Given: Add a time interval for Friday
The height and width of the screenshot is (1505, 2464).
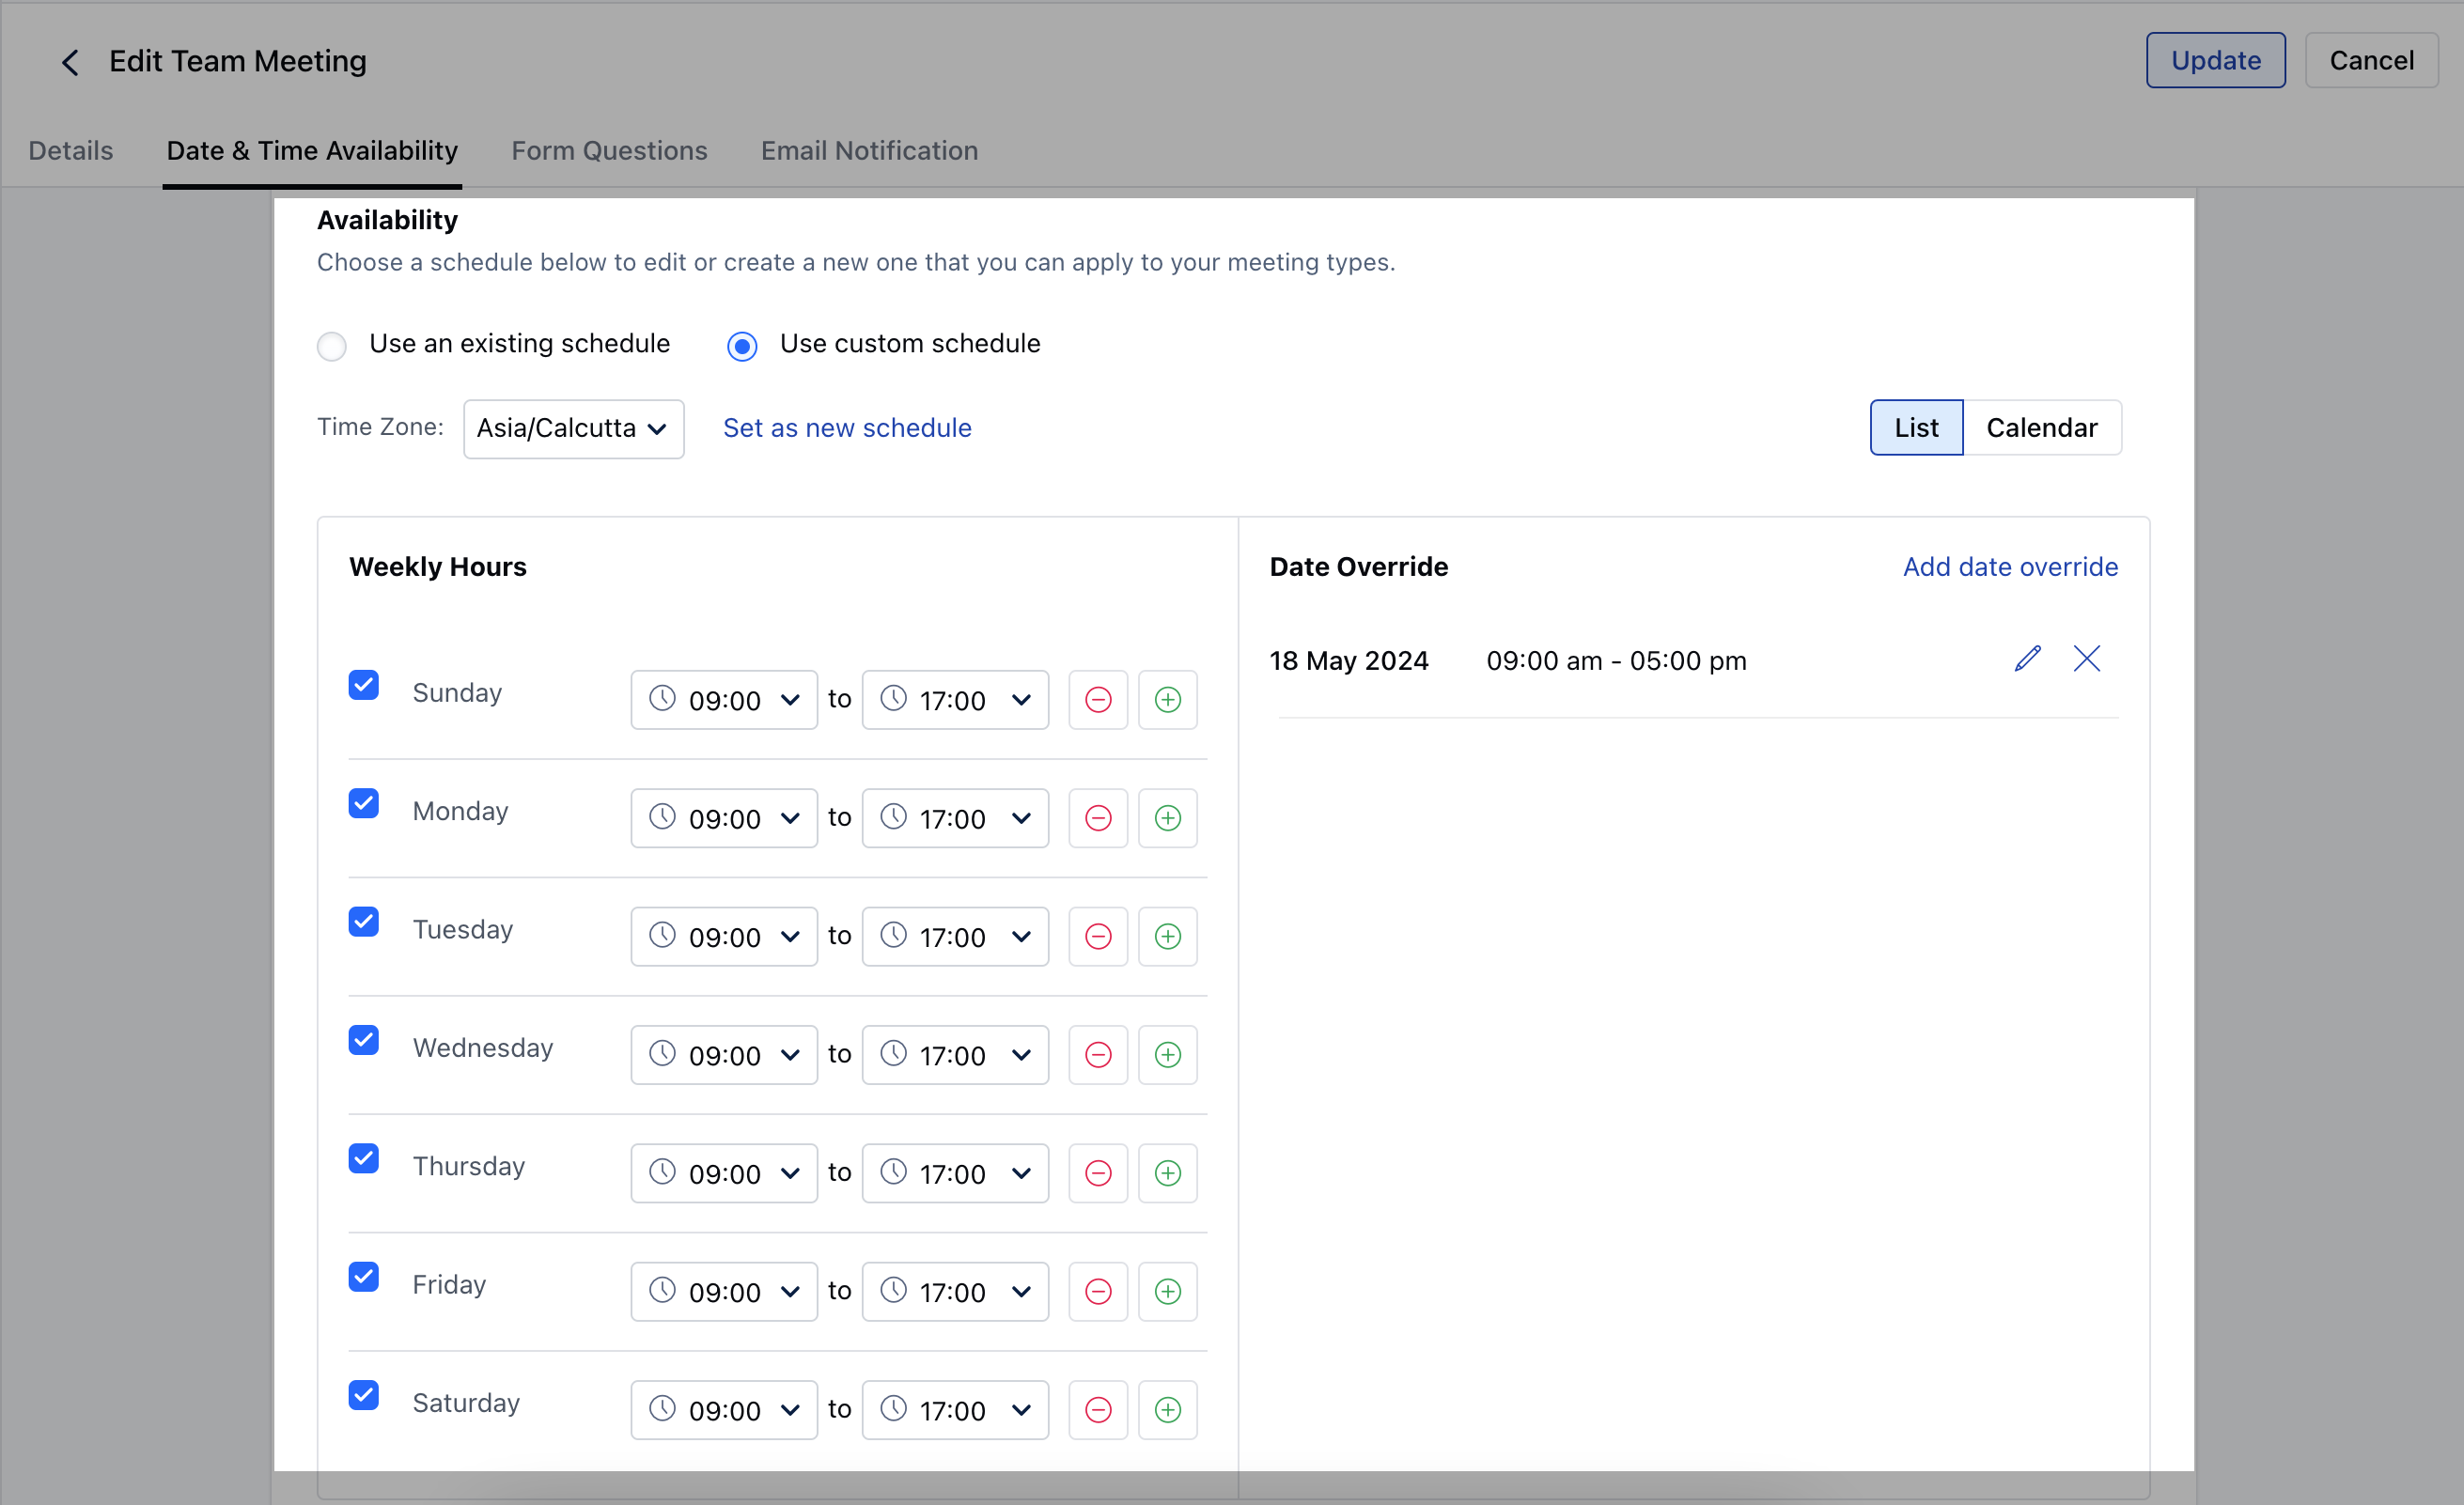Looking at the screenshot, I should 1167,1292.
